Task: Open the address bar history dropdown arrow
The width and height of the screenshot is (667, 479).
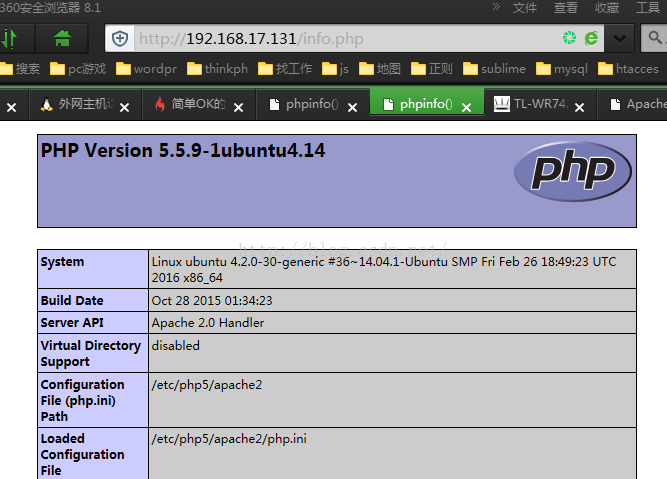Action: (x=620, y=39)
